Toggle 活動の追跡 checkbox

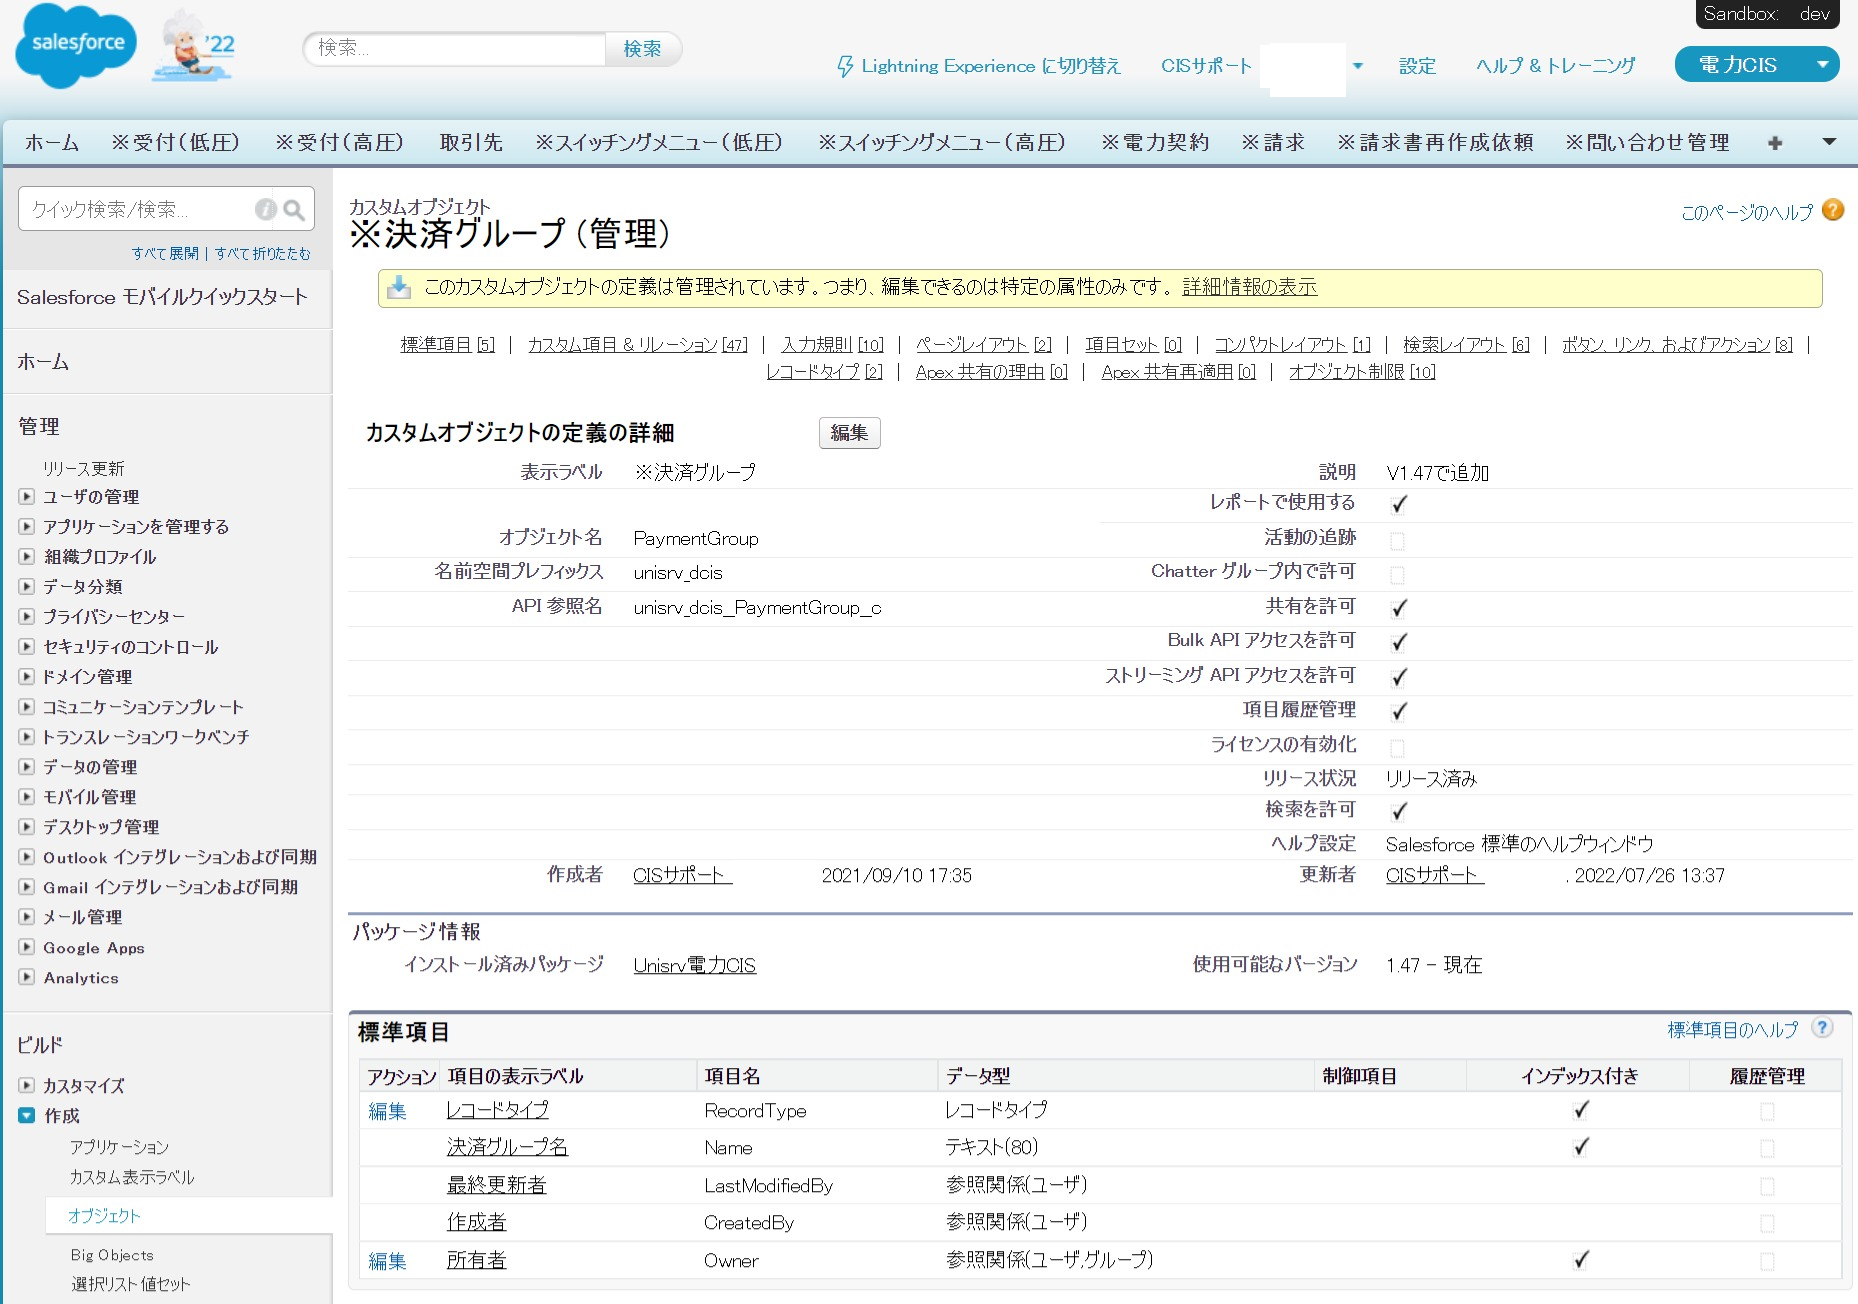pos(1398,541)
